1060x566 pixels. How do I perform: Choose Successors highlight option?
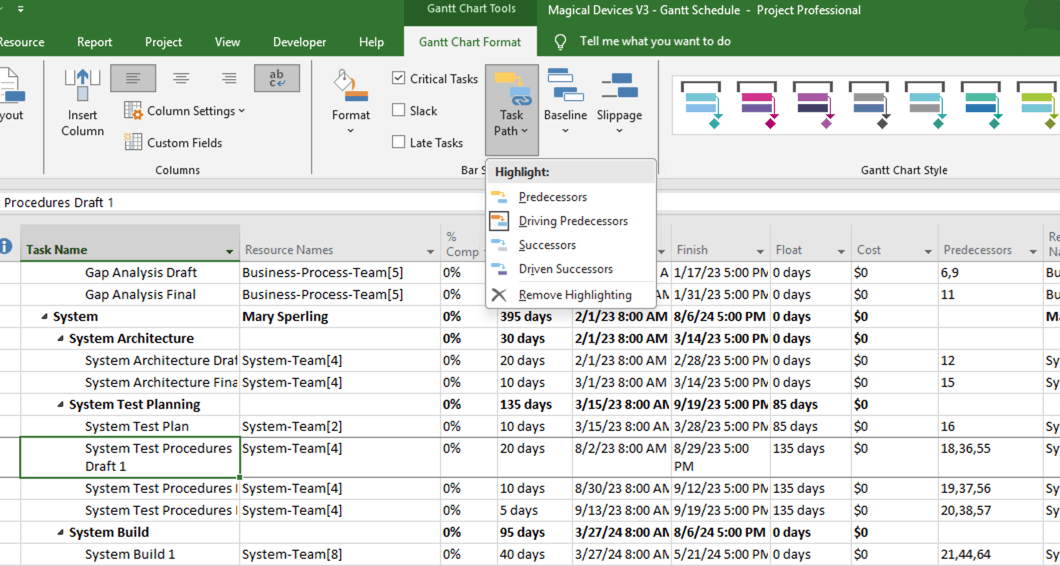pyautogui.click(x=571, y=245)
